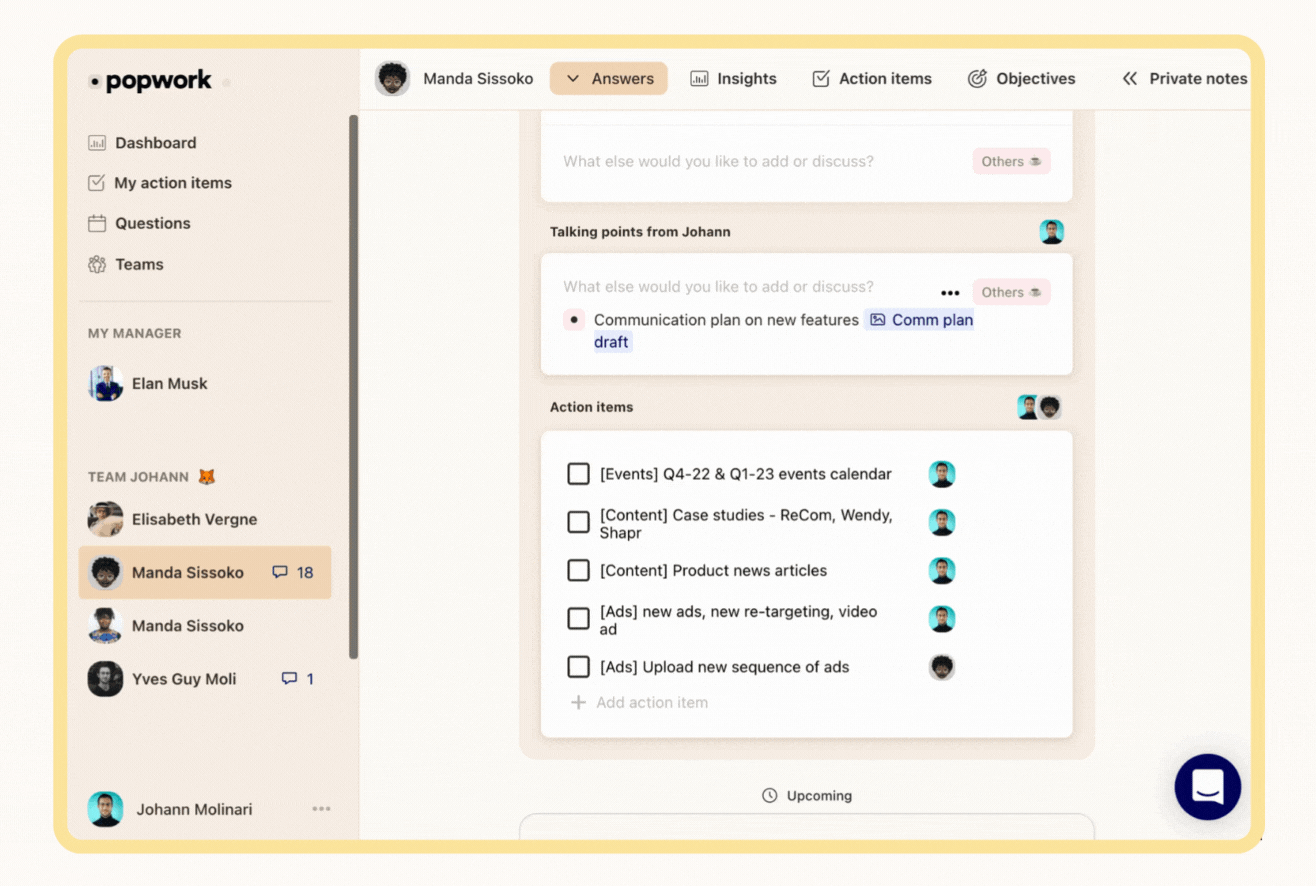Screen dimensions: 1316x886
Task: Check the new ads re-targeting video item
Action: point(578,618)
